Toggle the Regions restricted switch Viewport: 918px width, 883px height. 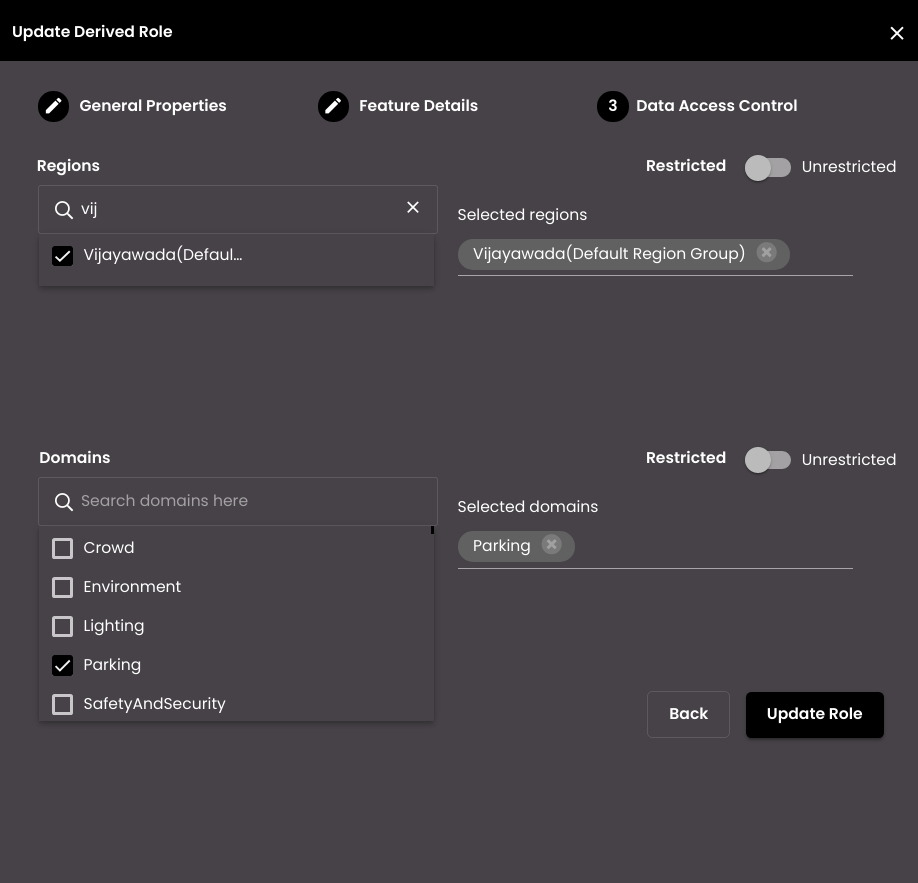(x=768, y=167)
